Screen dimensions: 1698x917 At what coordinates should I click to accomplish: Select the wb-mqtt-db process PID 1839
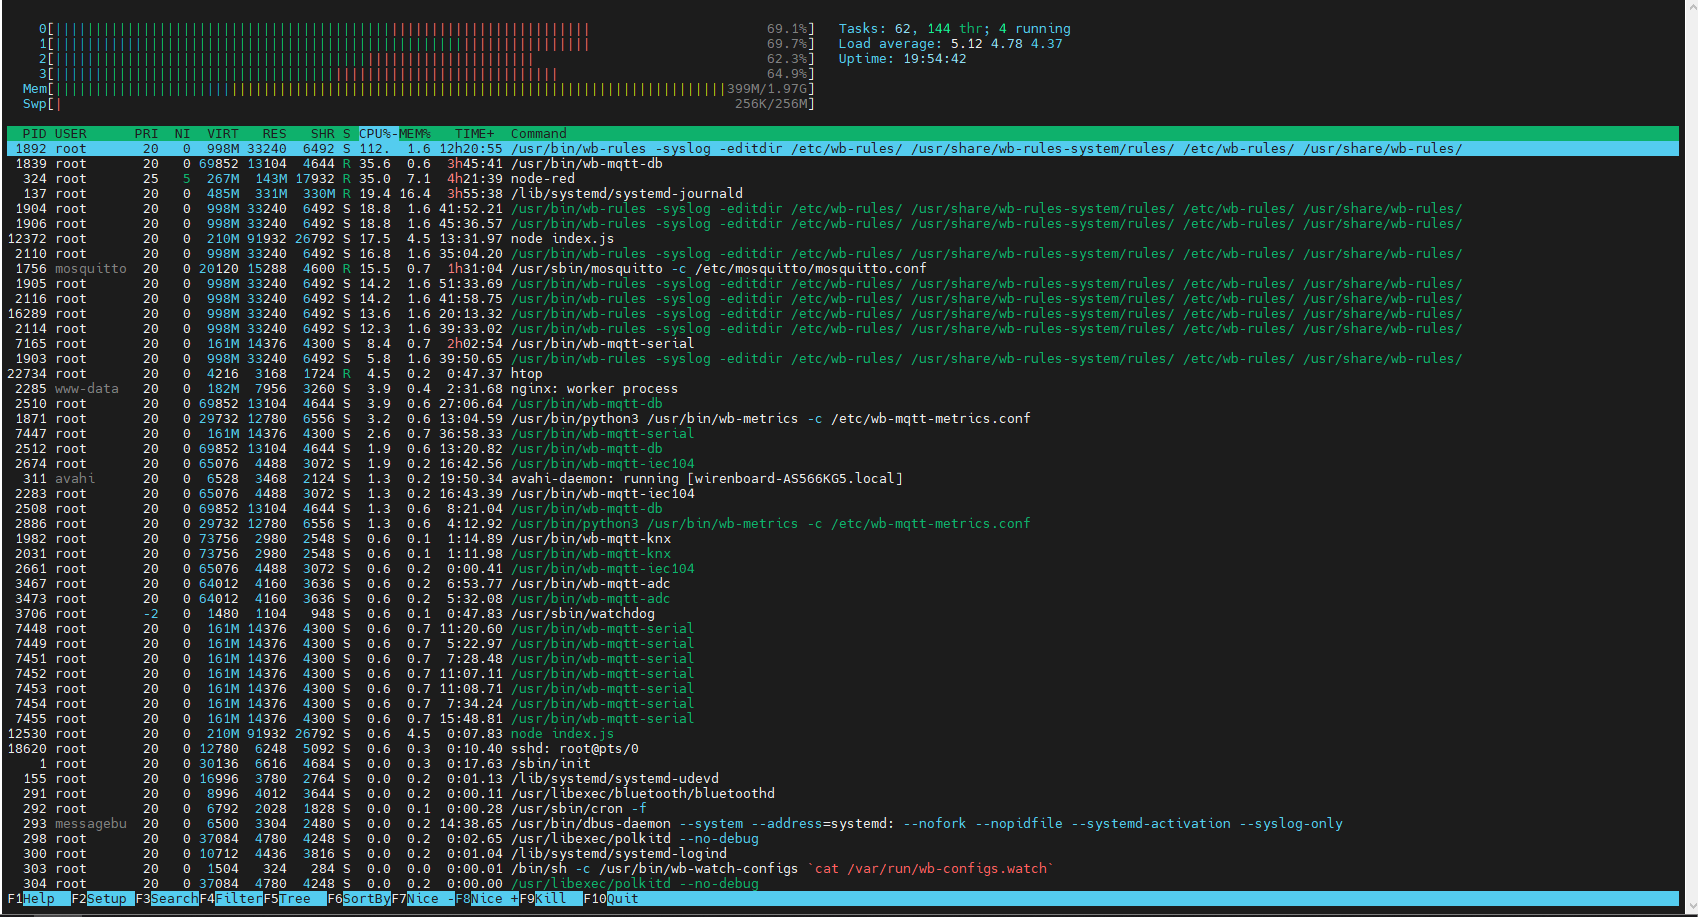843,164
